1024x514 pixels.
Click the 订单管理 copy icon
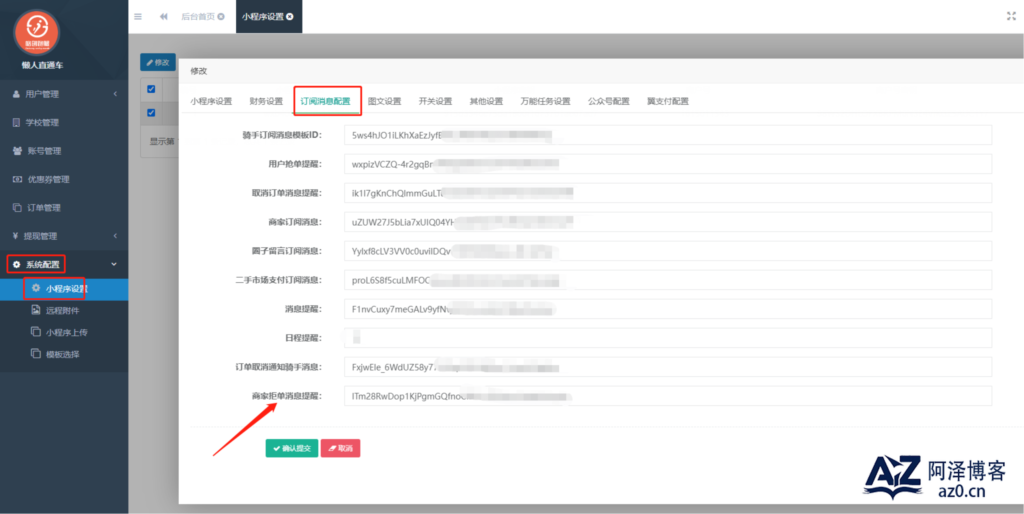tap(17, 208)
